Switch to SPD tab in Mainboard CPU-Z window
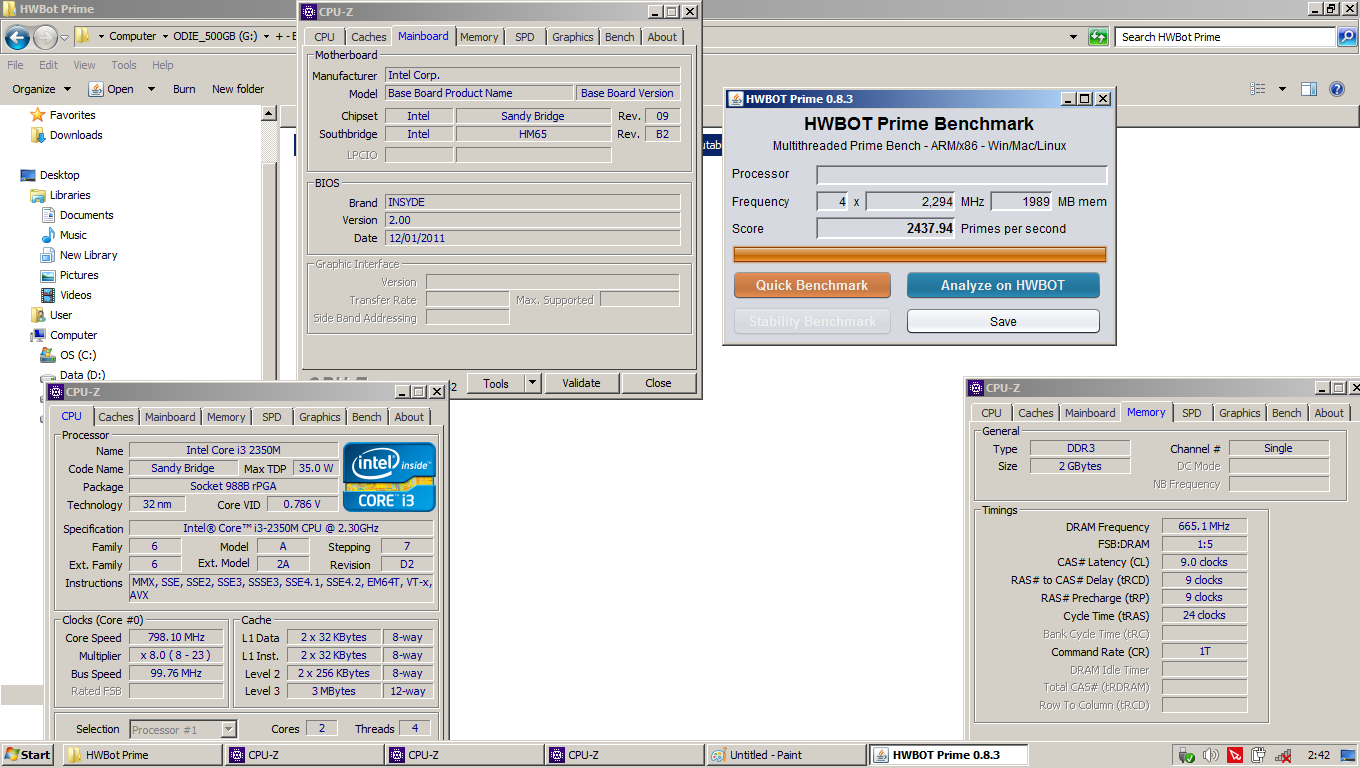The image size is (1360, 768). [525, 37]
